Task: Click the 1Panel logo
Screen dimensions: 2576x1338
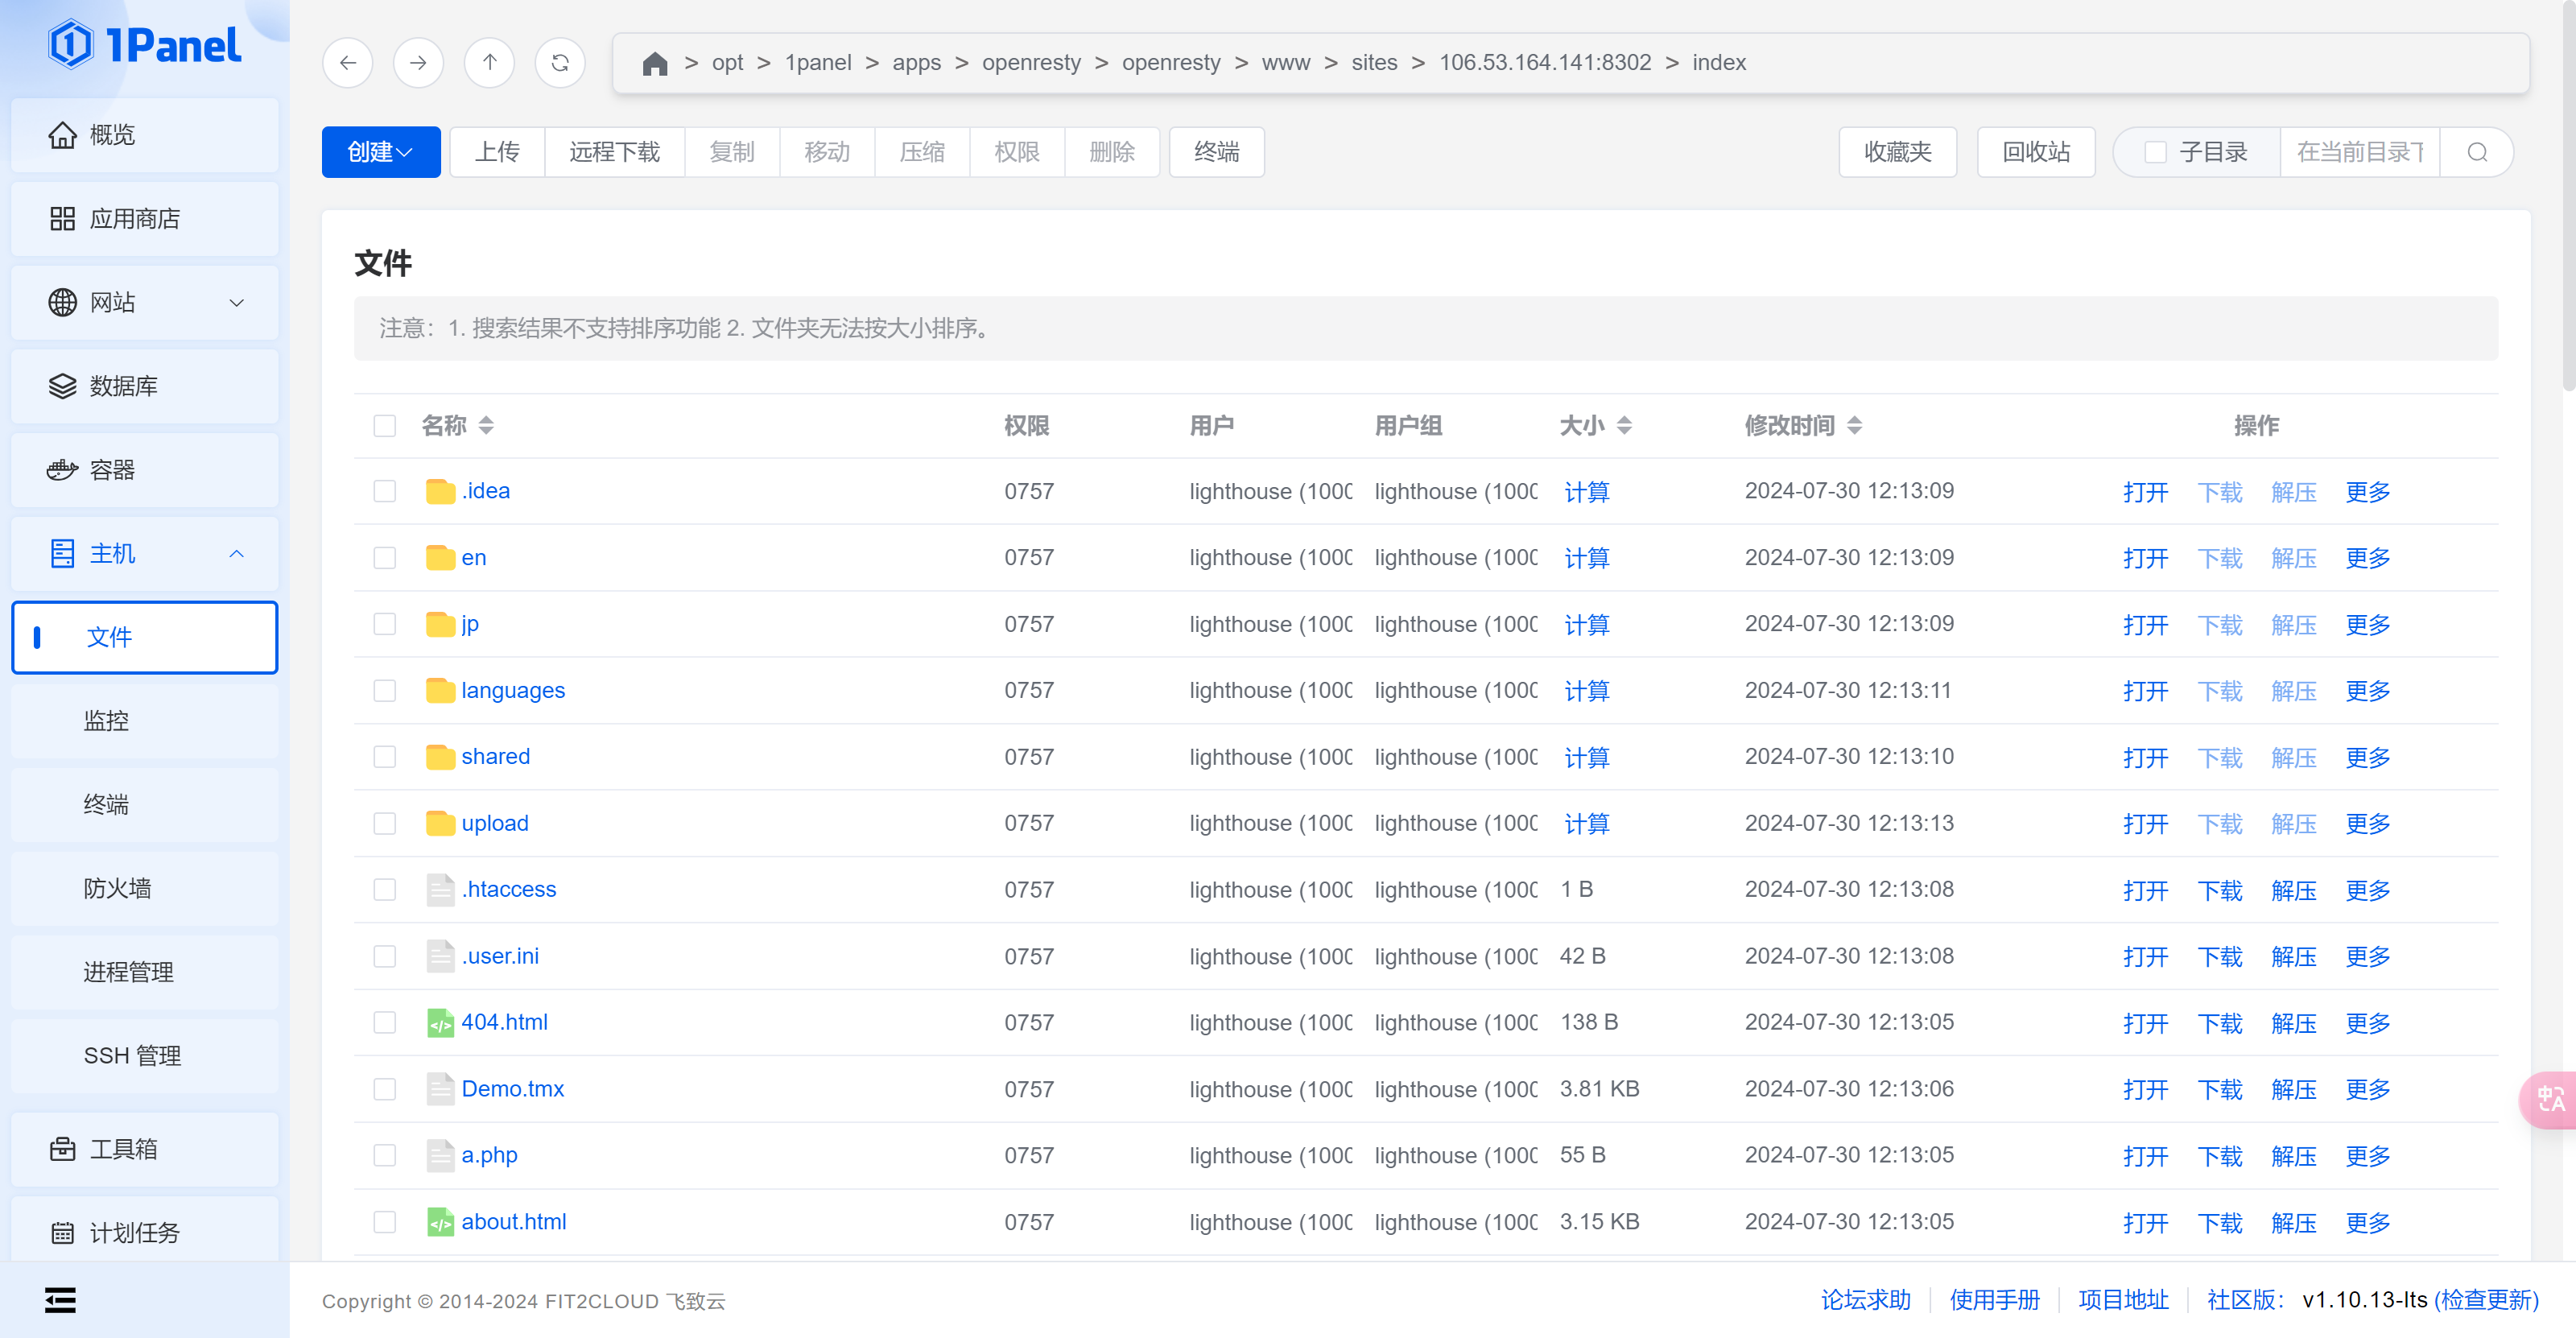Action: (145, 45)
